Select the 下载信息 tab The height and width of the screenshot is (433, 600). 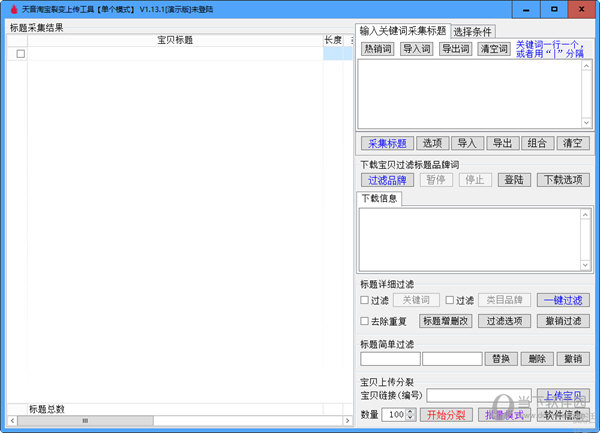pos(382,197)
